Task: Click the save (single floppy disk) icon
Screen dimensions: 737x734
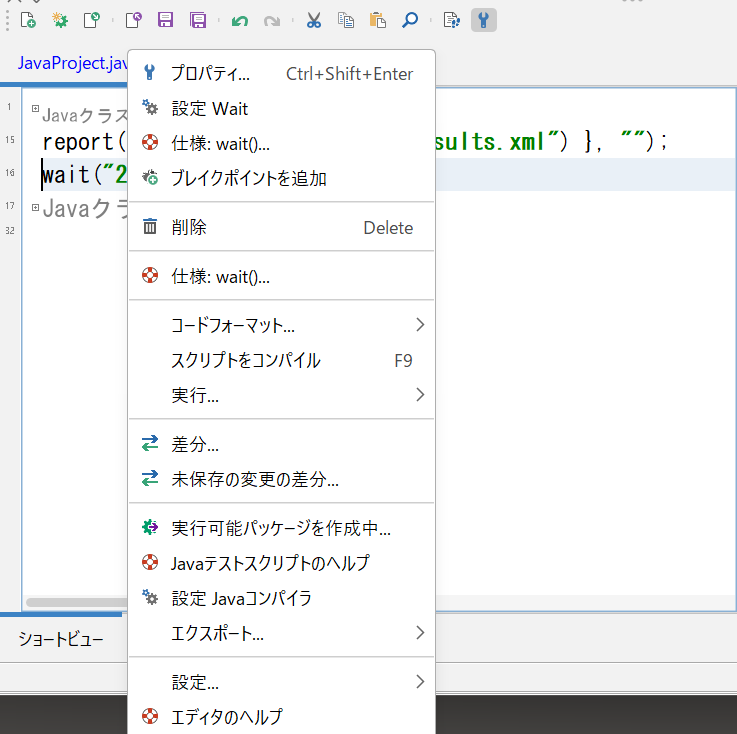Action: tap(166, 20)
